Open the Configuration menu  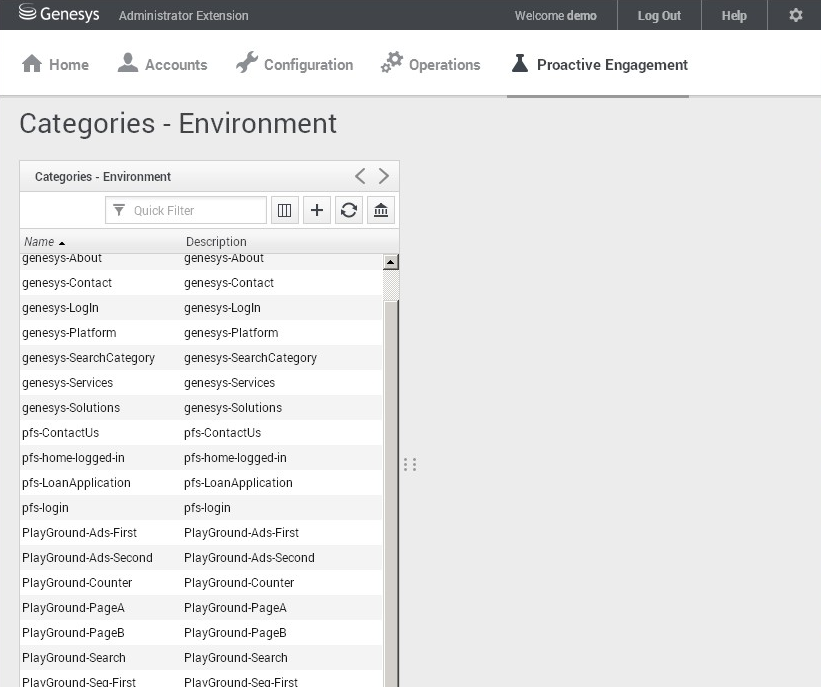pyautogui.click(x=294, y=64)
